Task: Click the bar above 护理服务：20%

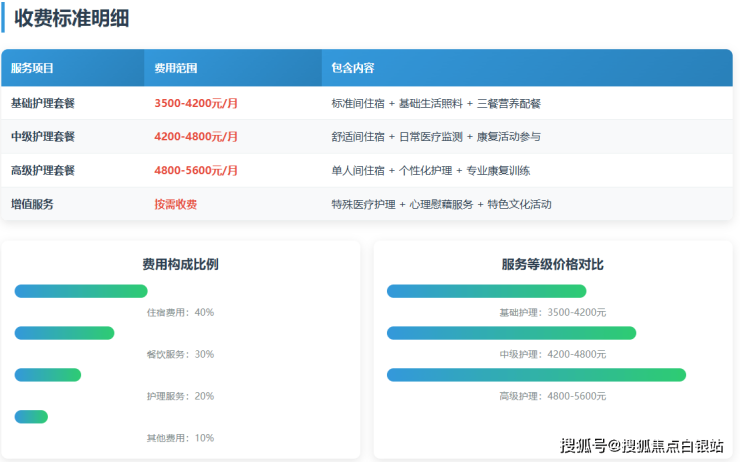Action: click(48, 375)
